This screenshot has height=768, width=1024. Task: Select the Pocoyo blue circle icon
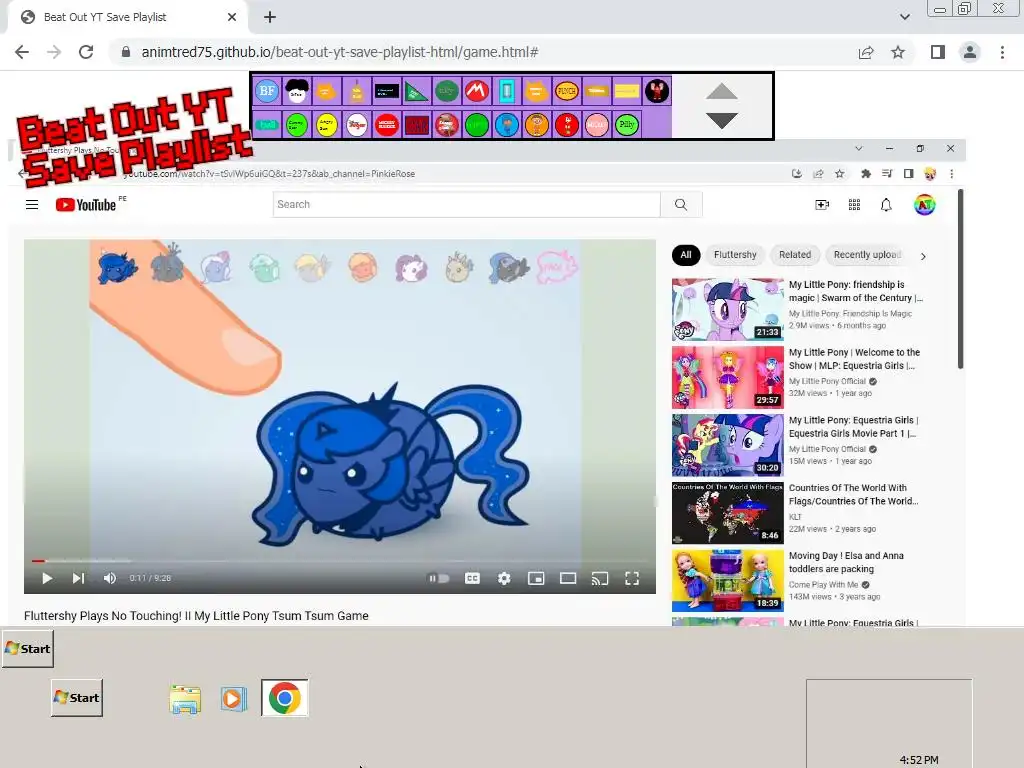pyautogui.click(x=507, y=125)
